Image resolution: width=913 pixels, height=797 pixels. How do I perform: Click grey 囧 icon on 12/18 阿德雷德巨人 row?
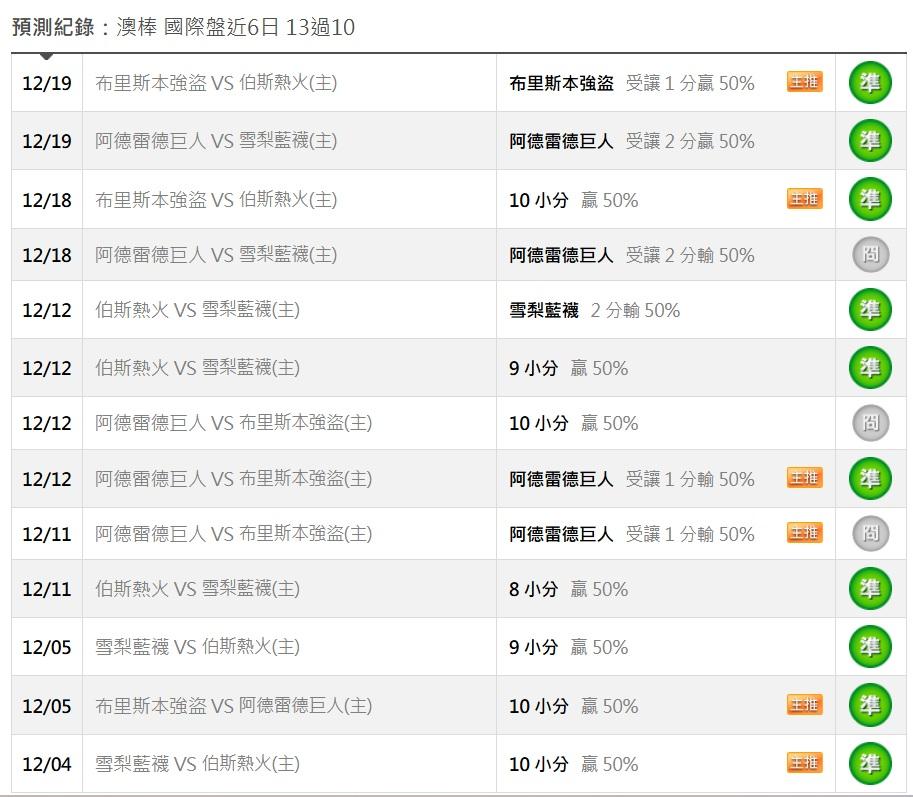(x=870, y=255)
